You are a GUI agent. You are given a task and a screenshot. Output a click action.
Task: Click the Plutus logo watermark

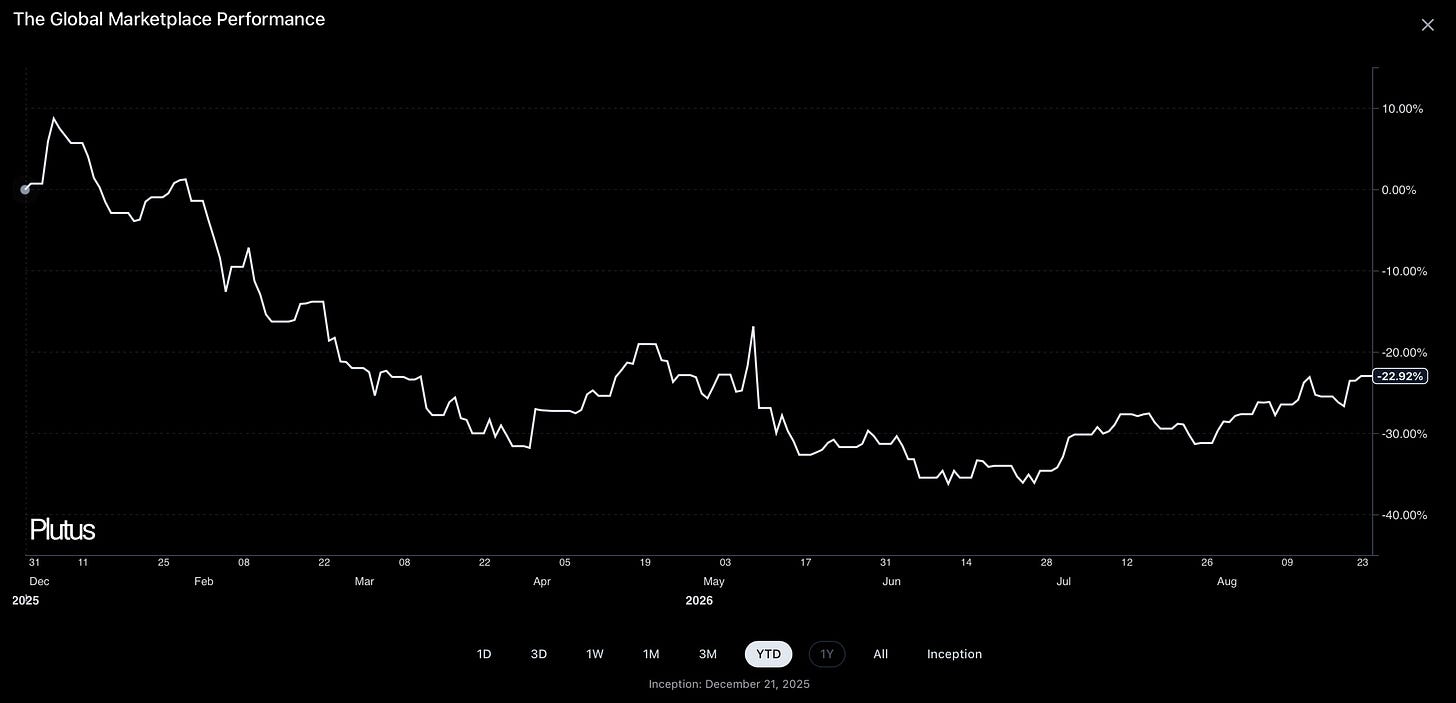62,530
